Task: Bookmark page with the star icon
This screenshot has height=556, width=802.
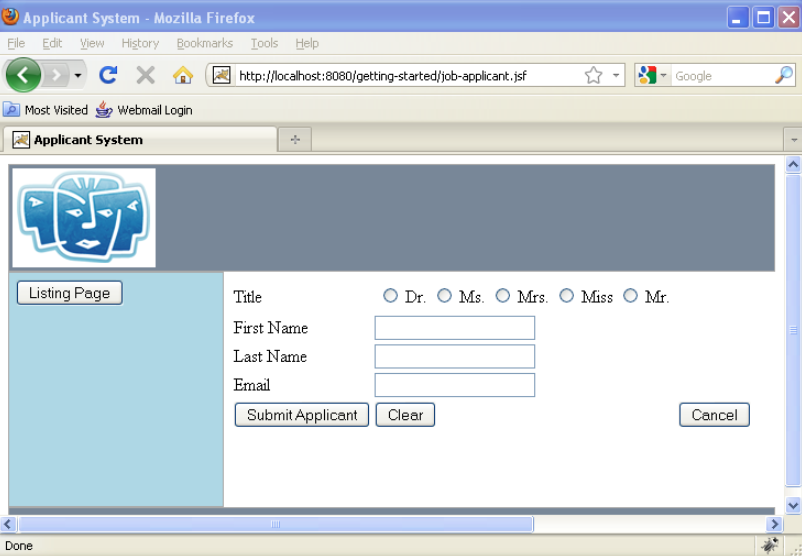Action: pyautogui.click(x=593, y=75)
